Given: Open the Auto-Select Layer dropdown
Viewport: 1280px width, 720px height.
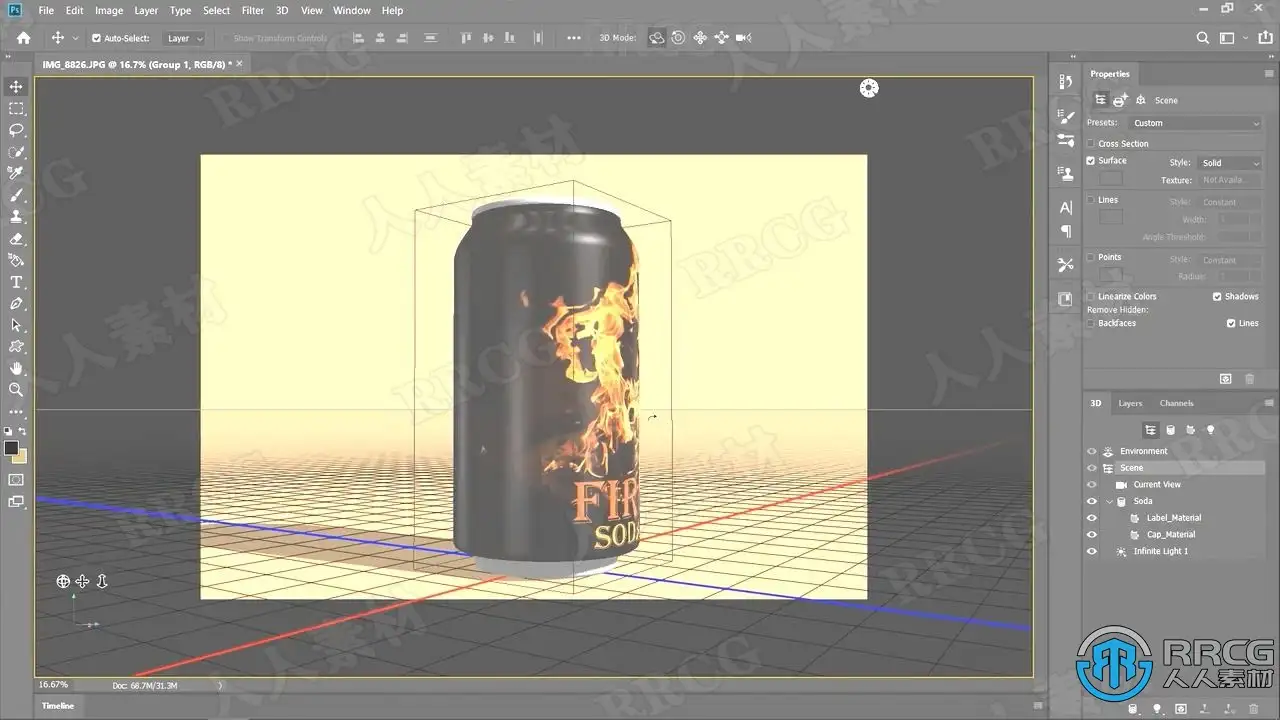Looking at the screenshot, I should [184, 38].
